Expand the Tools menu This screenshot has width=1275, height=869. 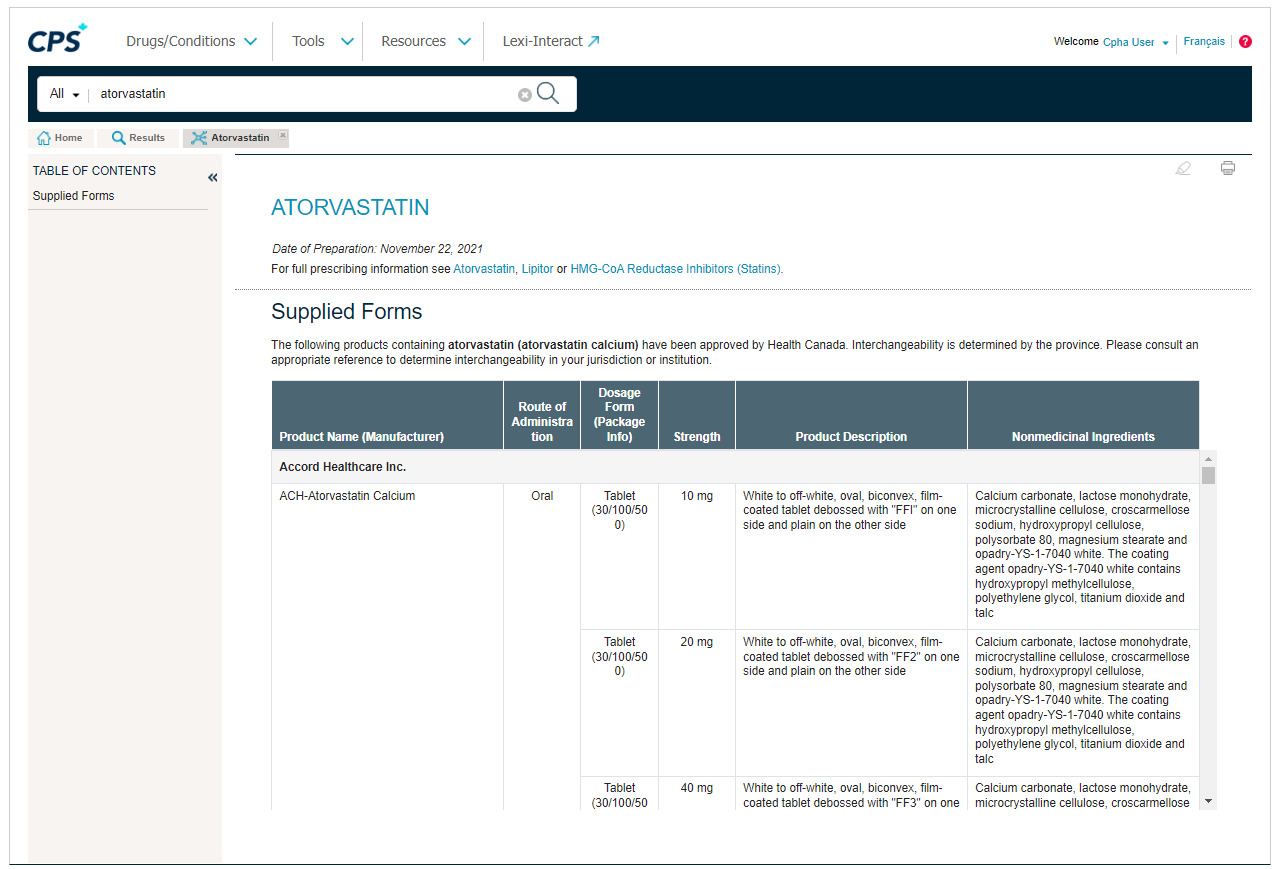(x=323, y=41)
